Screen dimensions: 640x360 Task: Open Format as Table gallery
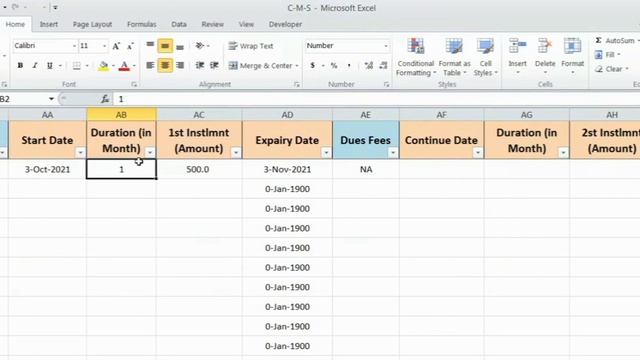click(454, 57)
